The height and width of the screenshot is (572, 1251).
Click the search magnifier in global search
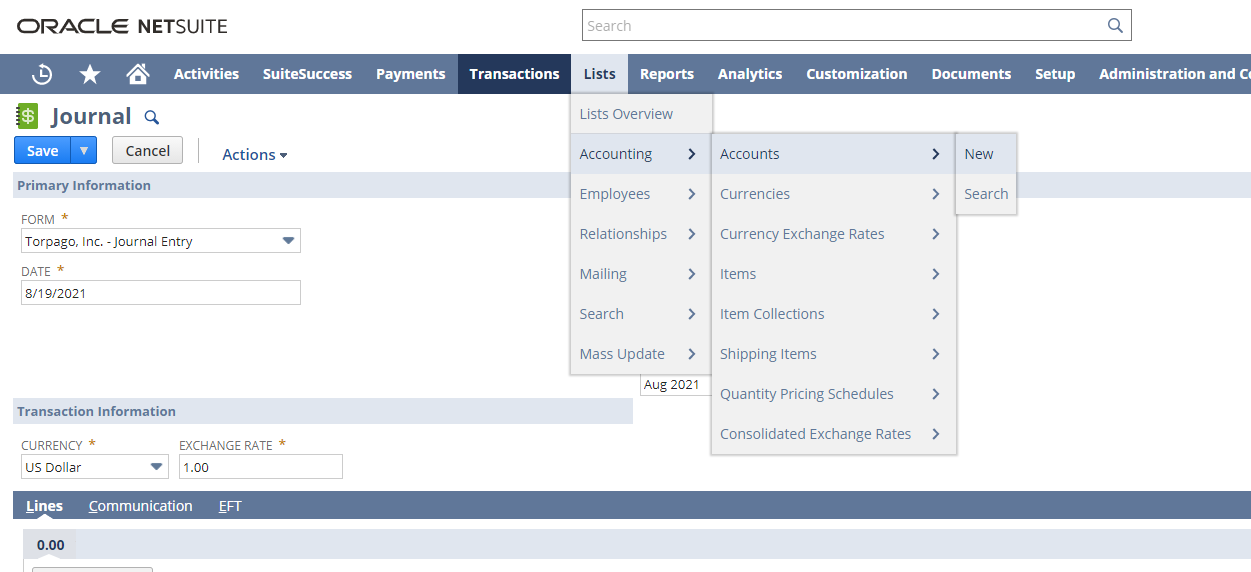click(1115, 26)
